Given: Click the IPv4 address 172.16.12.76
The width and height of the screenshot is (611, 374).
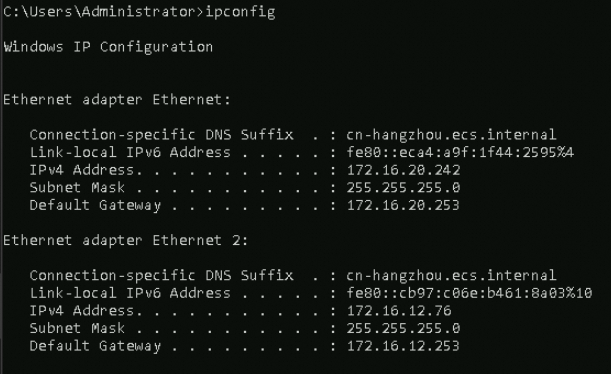Looking at the screenshot, I should 399,311.
